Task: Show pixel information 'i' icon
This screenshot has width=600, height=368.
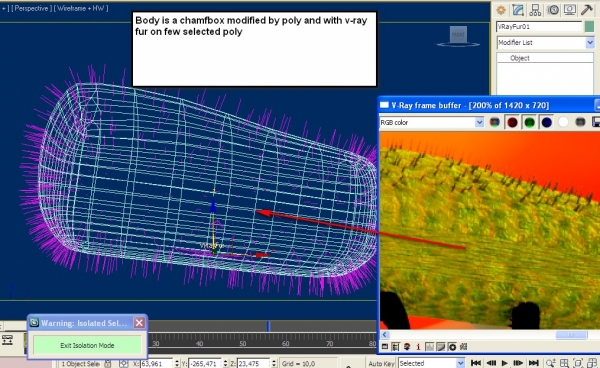Action: tap(418, 347)
